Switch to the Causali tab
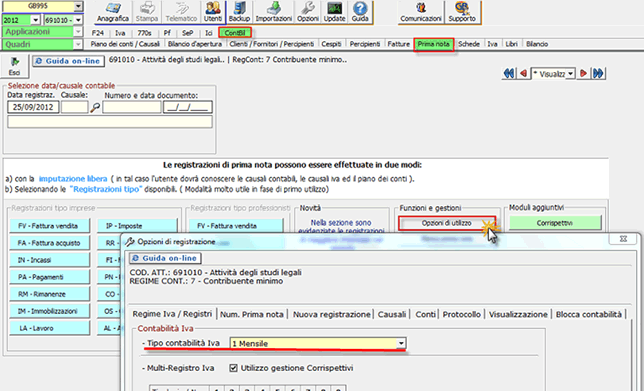The image size is (644, 391). pyautogui.click(x=392, y=314)
